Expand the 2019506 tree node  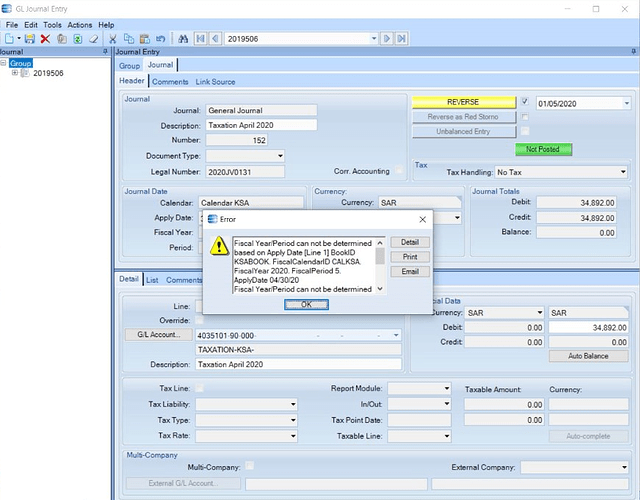tap(15, 73)
